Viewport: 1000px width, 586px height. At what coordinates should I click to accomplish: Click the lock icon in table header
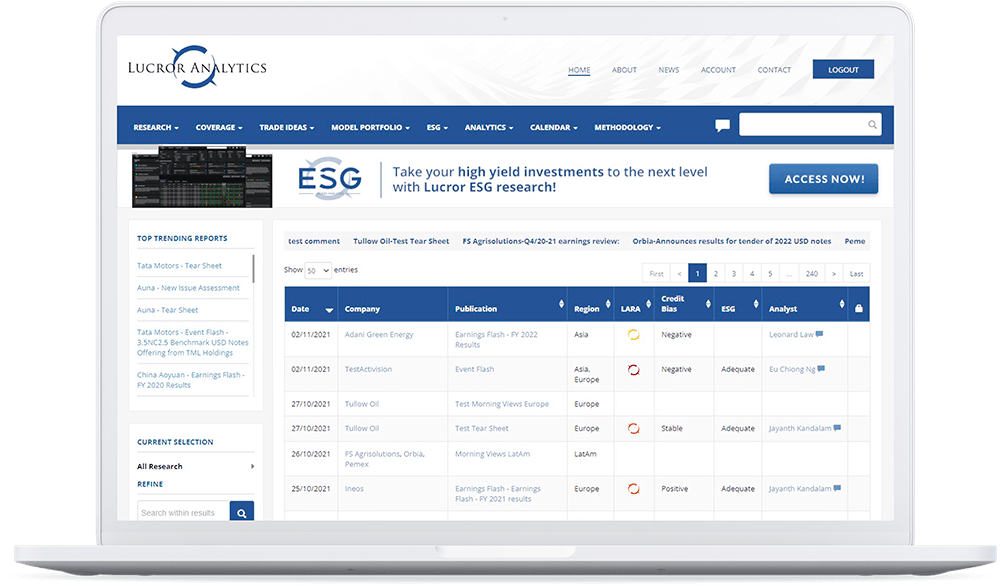pos(858,309)
